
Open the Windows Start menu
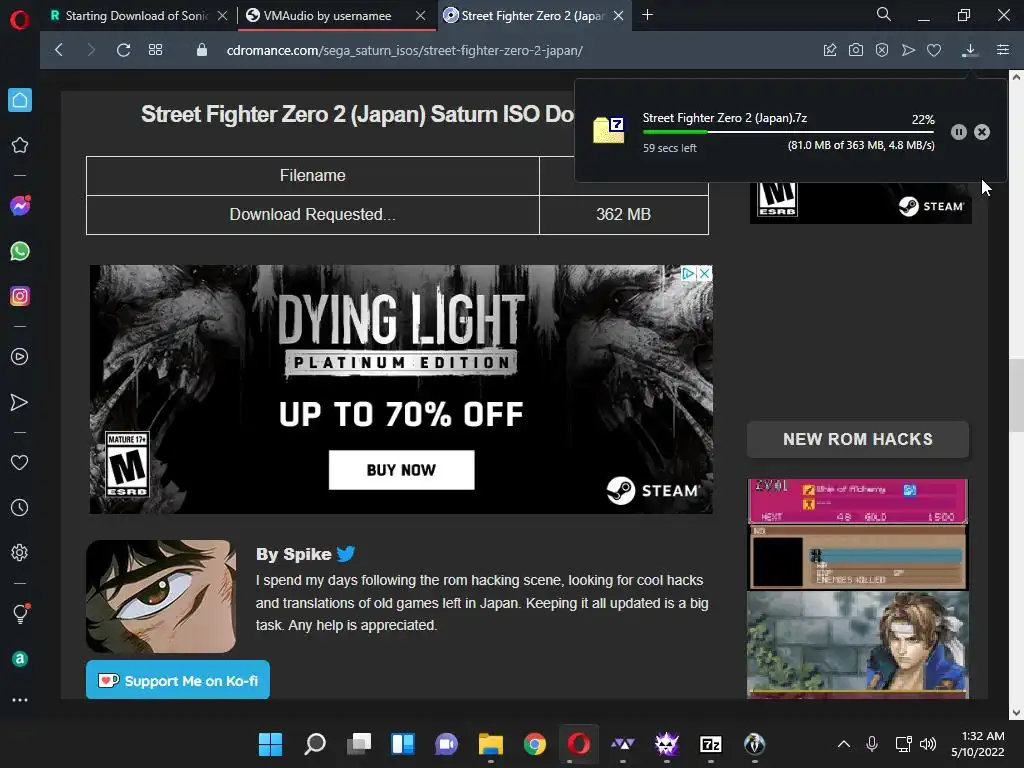tap(270, 744)
